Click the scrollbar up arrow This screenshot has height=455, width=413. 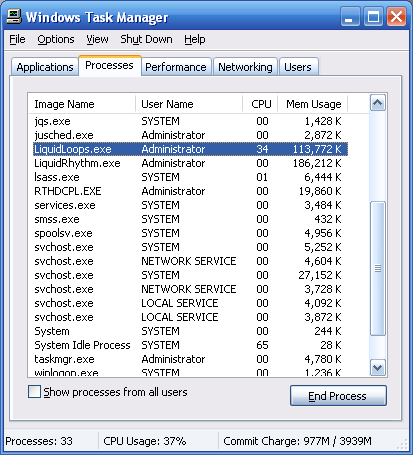point(378,103)
